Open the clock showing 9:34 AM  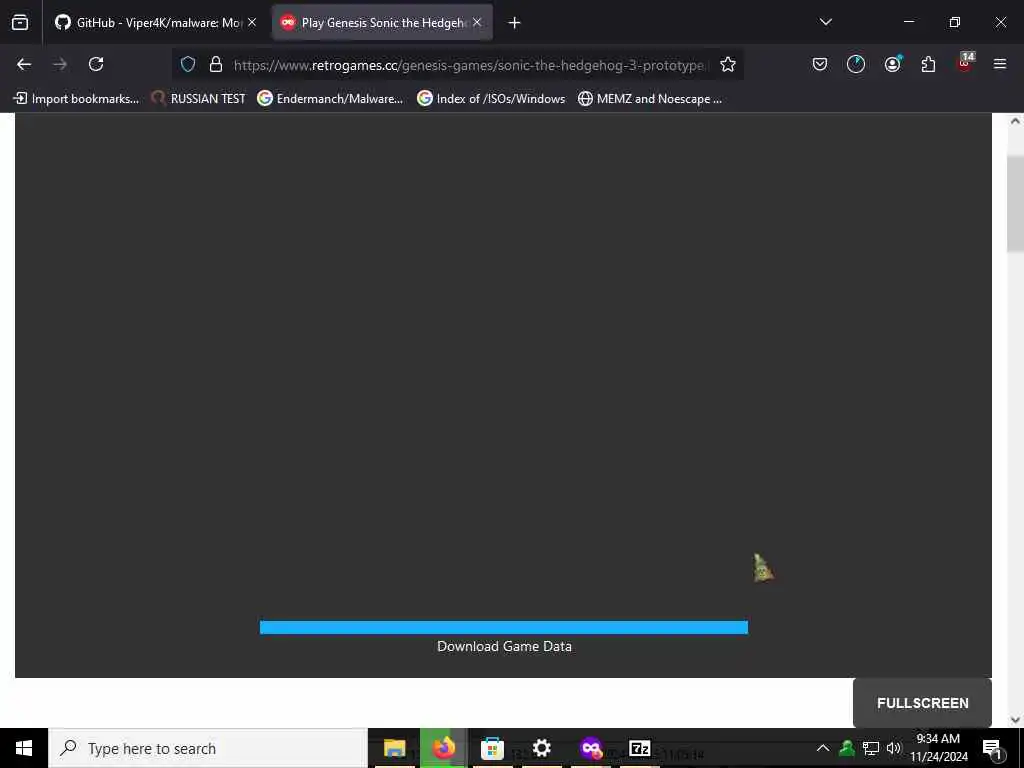[x=938, y=748]
